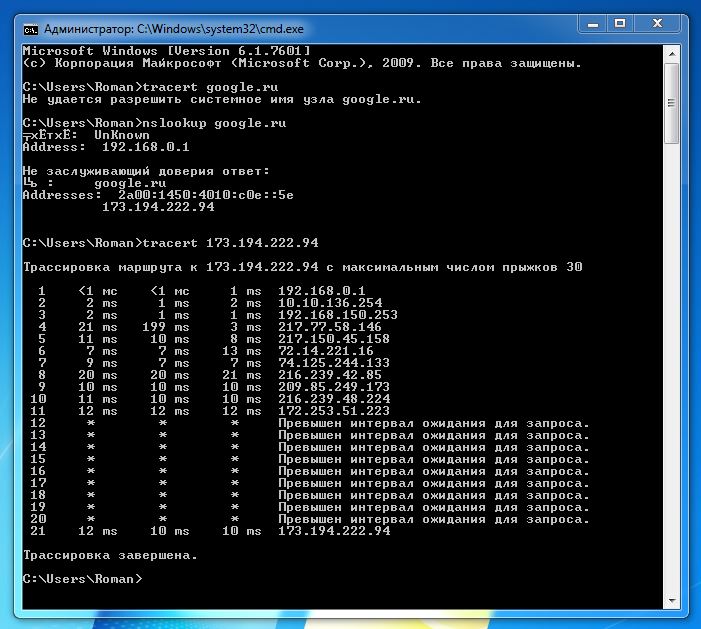The height and width of the screenshot is (629, 701).
Task: Maximize the cmd.exe window
Action: point(620,24)
